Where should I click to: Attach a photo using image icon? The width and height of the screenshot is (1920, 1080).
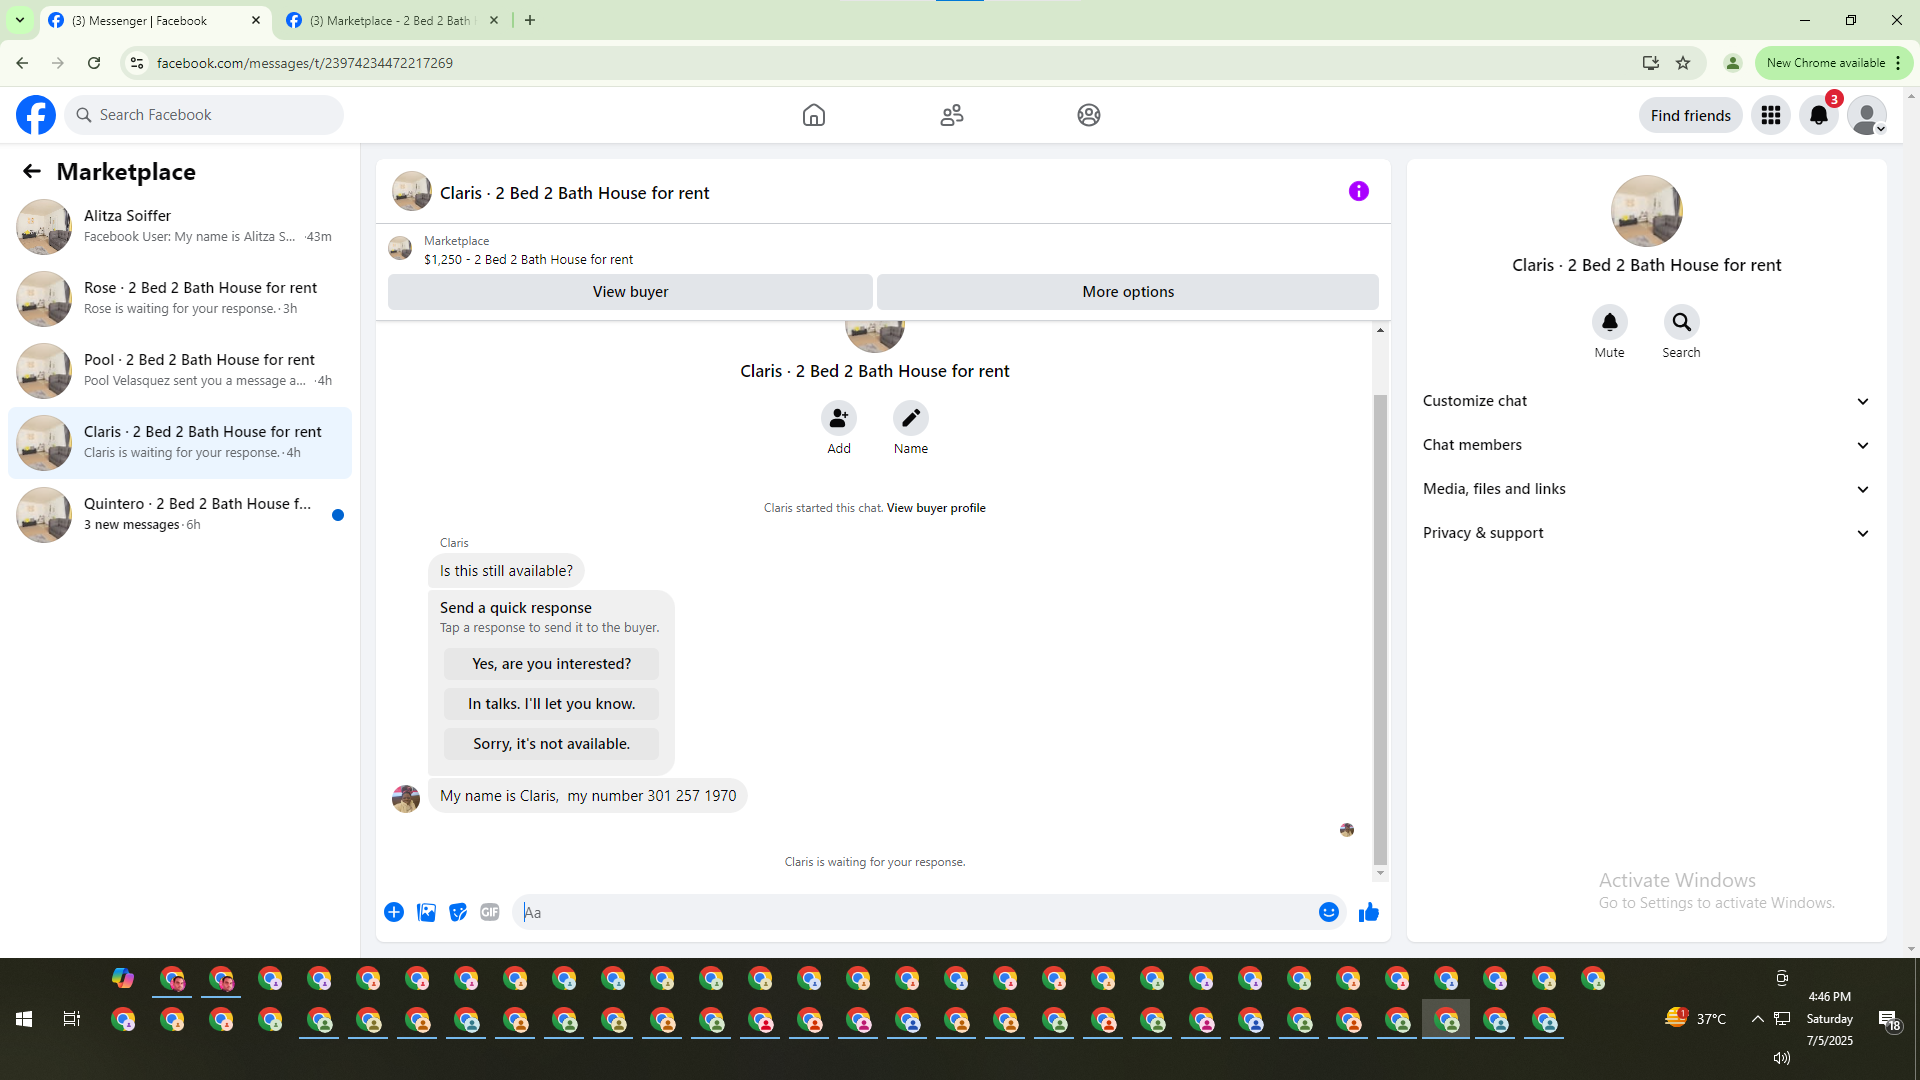(x=426, y=912)
